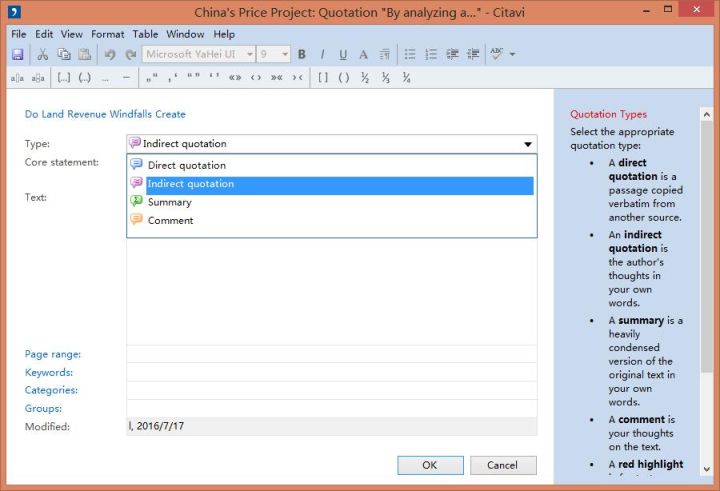
Task: Click the Keywords label link
Action: tap(49, 372)
